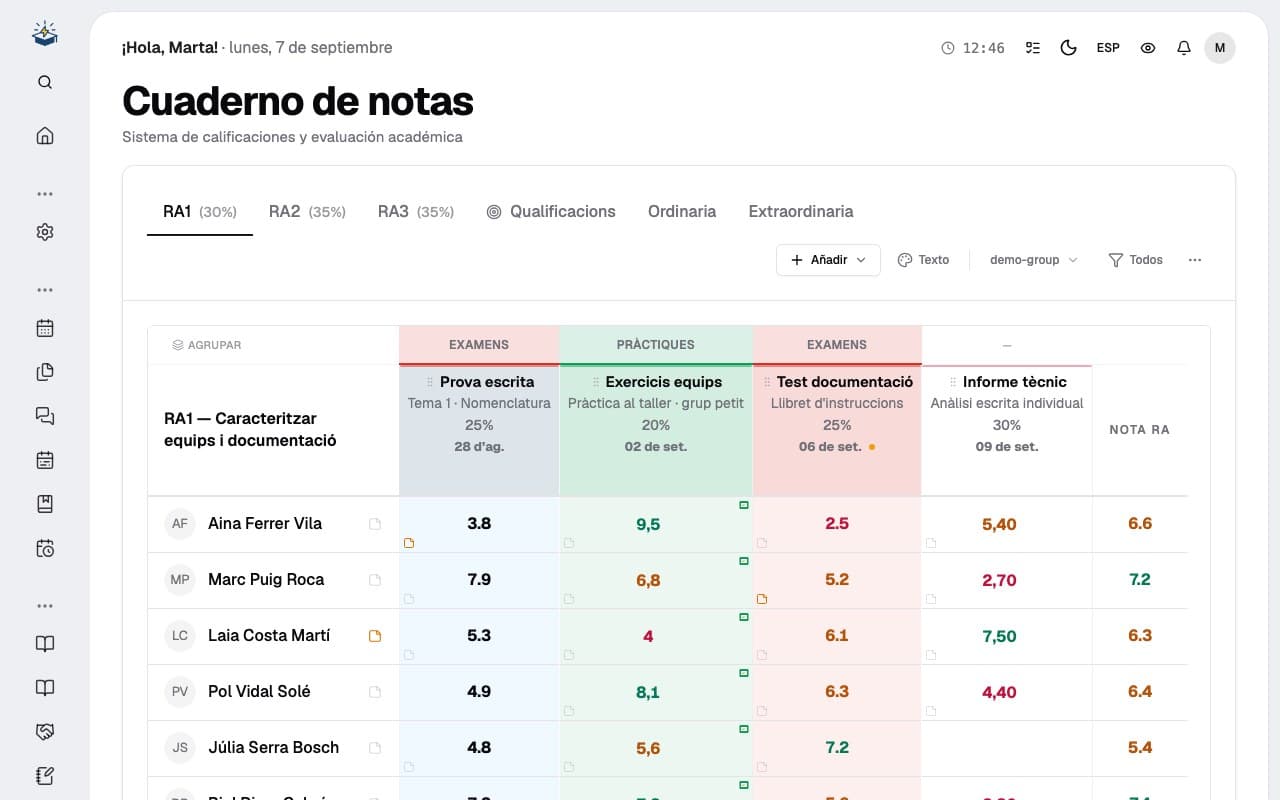Open Marta's profile avatar 'M'
The image size is (1280, 800).
coord(1220,48)
